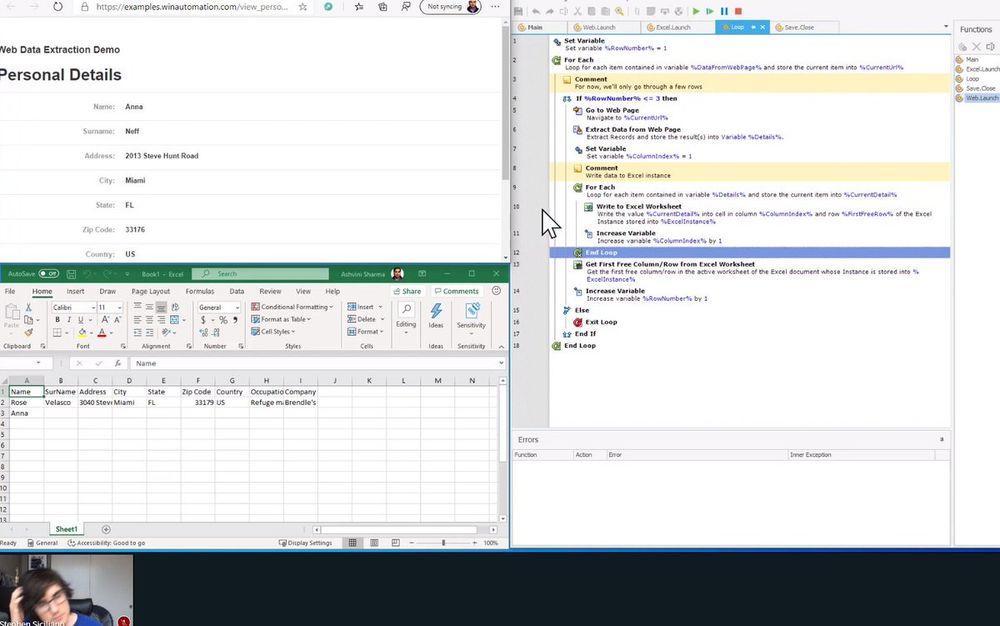1000x626 pixels.
Task: Add a new sheet with the plus icon
Action: 106,529
